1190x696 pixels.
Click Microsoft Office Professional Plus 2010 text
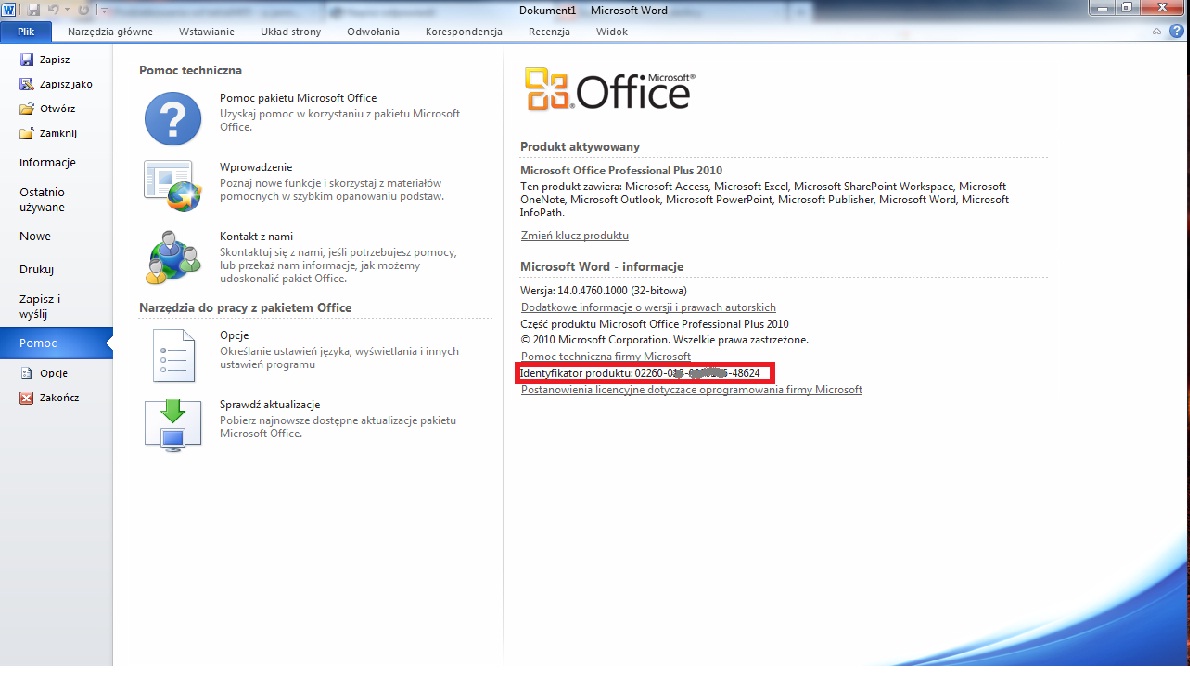click(621, 170)
